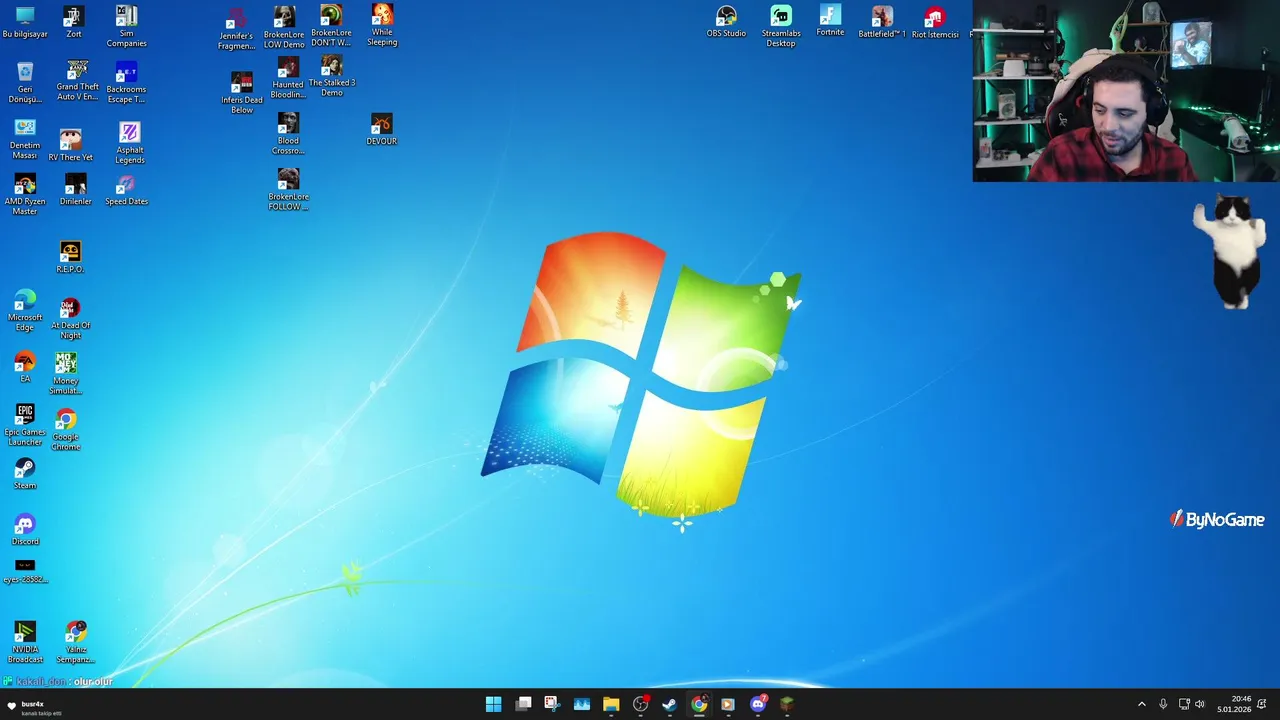This screenshot has height=720, width=1280.
Task: Select the Riot İstemcisi shortcut
Action: tap(935, 23)
